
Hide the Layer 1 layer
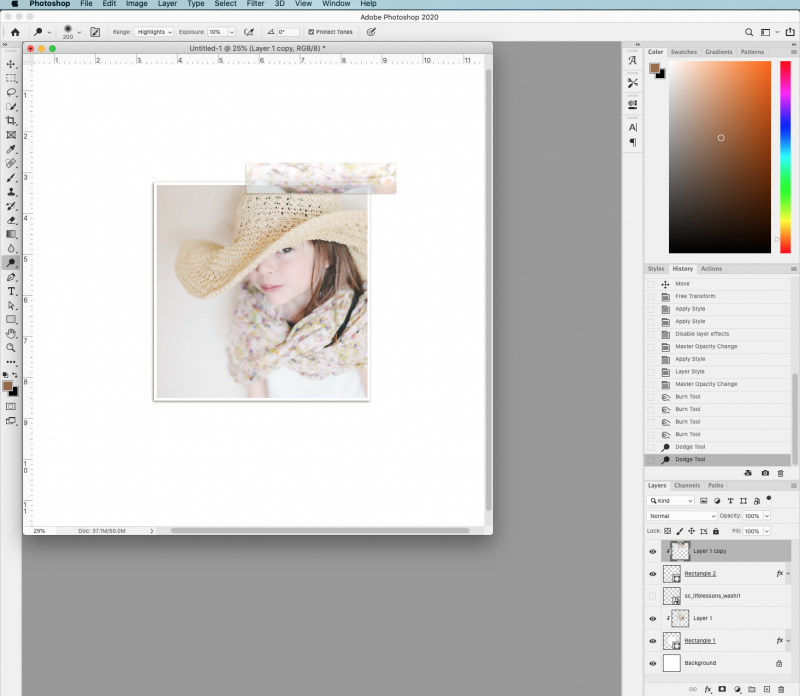653,618
